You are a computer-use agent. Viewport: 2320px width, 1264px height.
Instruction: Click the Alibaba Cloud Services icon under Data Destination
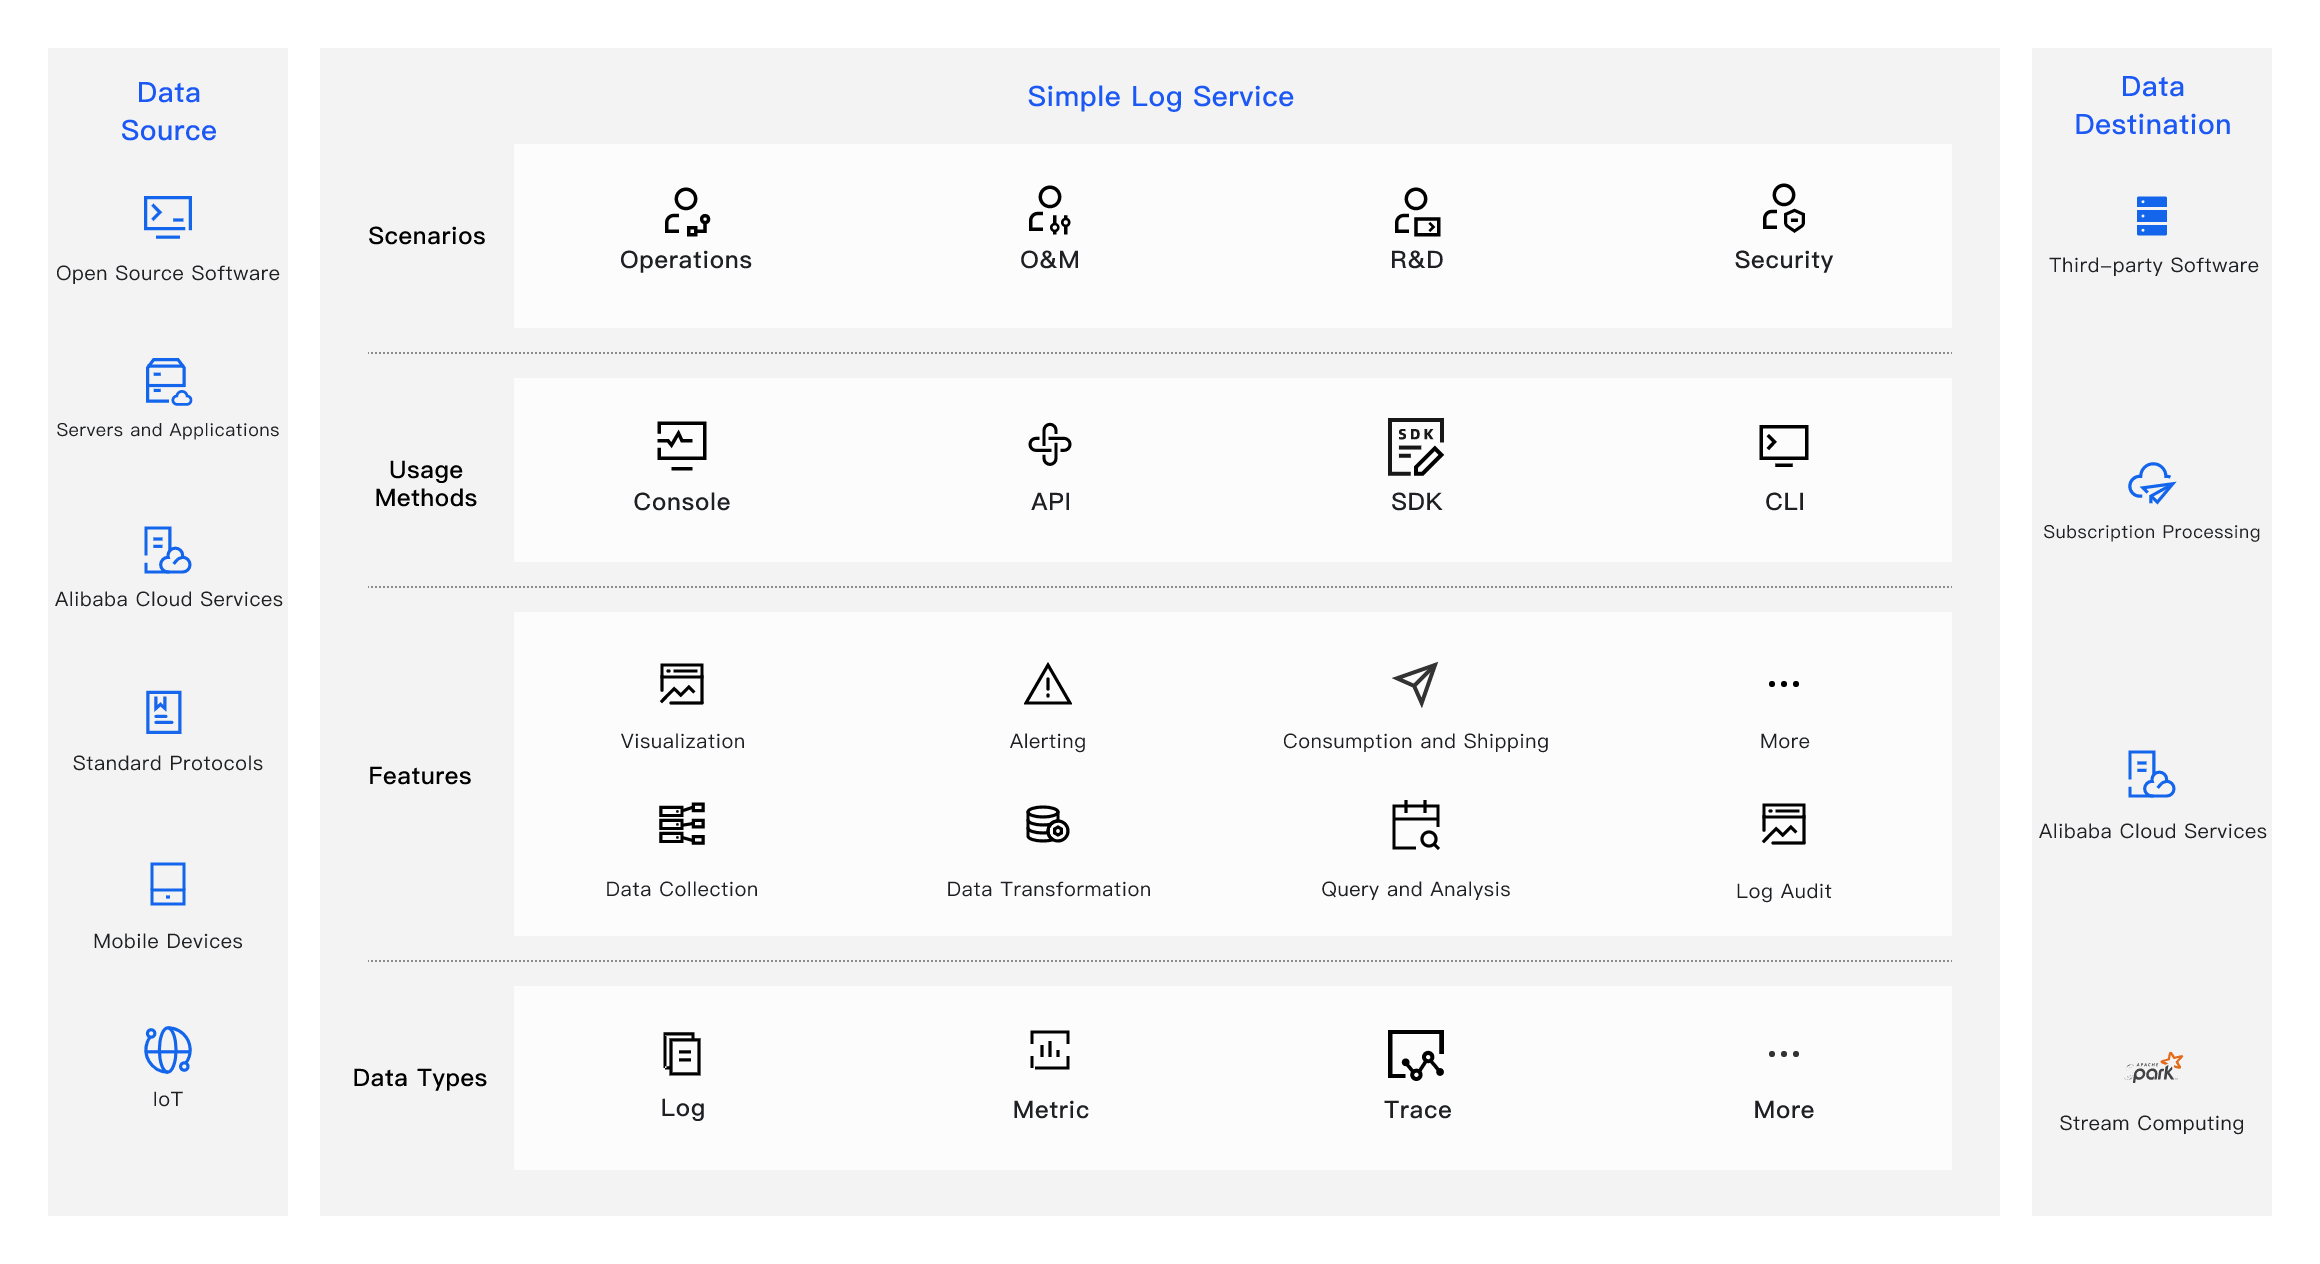pos(2151,774)
